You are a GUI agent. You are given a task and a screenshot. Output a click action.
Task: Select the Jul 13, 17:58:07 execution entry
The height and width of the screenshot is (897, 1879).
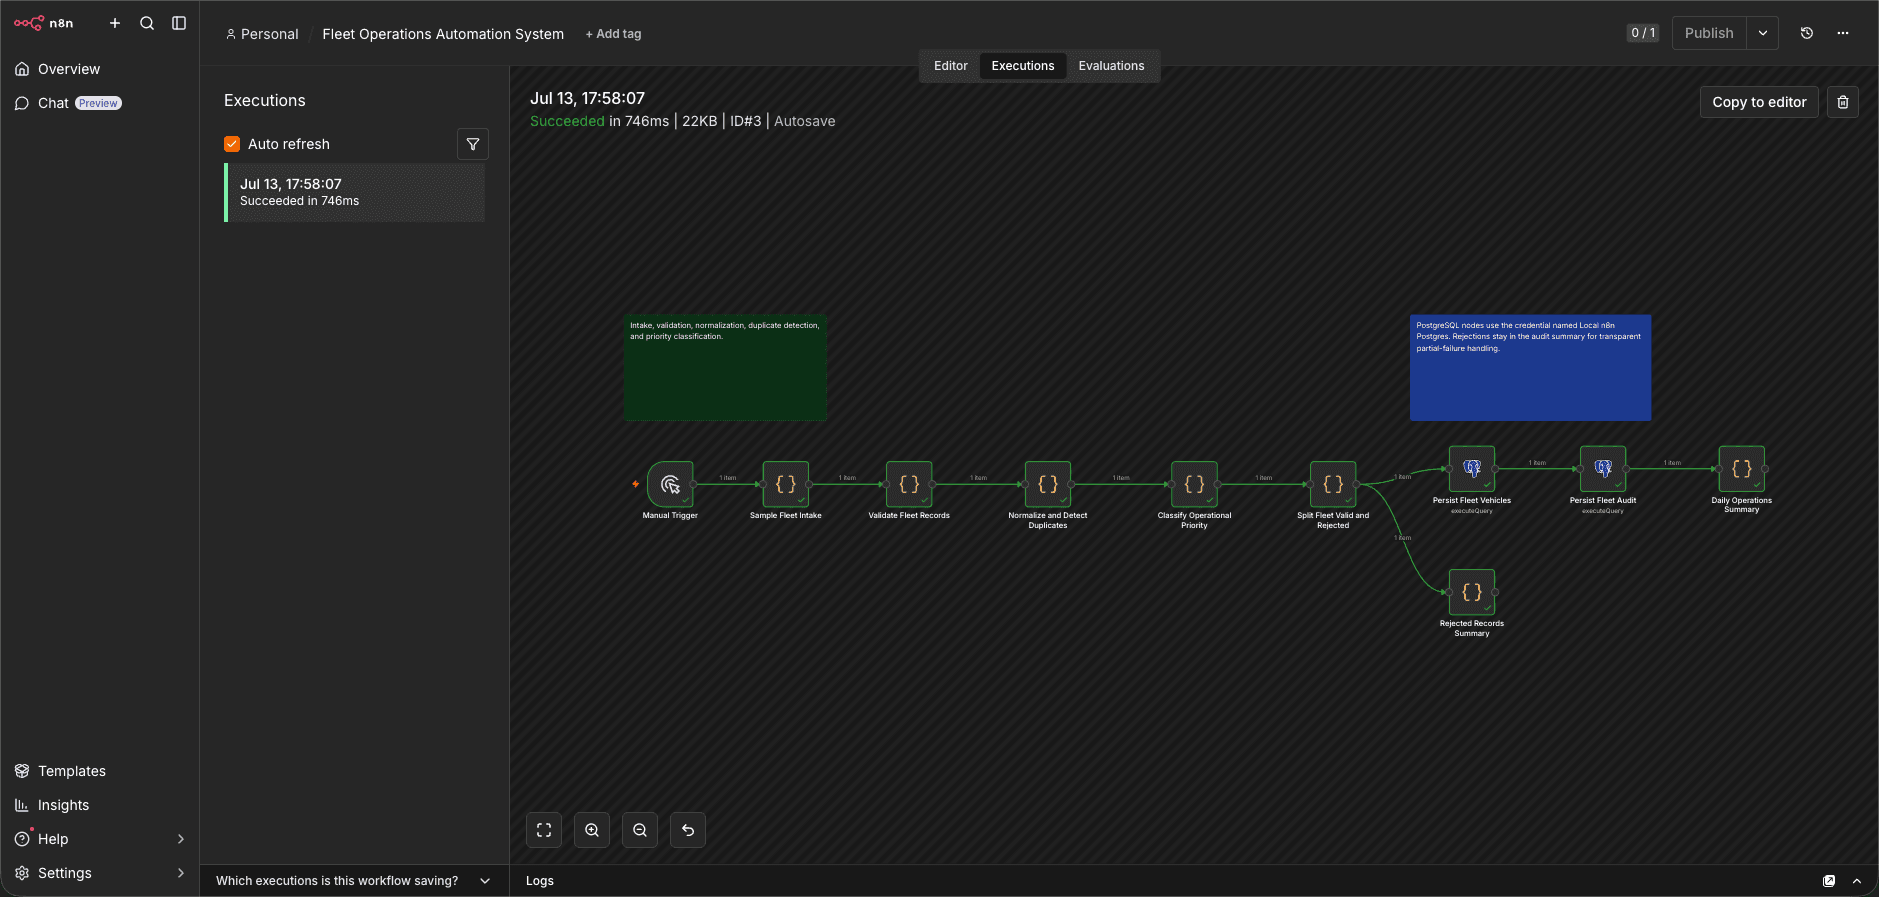[x=355, y=192]
